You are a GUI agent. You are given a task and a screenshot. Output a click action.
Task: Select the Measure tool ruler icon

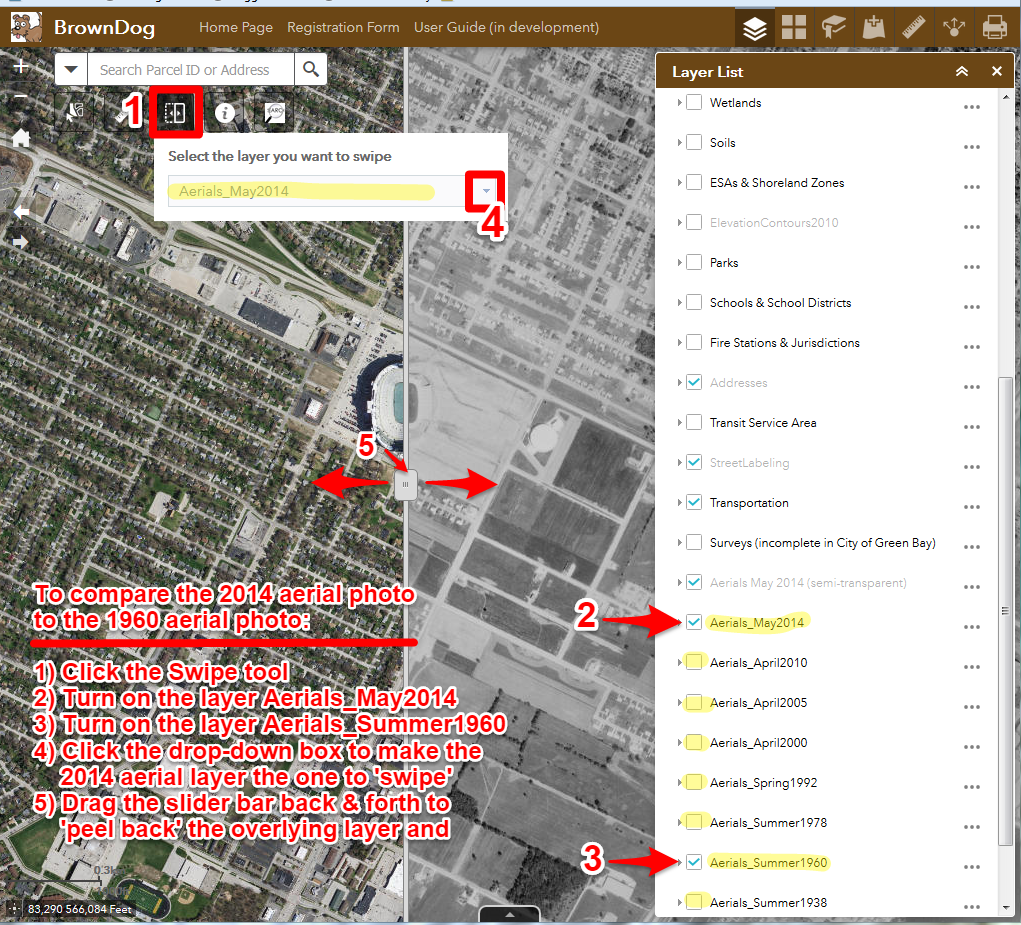click(914, 27)
